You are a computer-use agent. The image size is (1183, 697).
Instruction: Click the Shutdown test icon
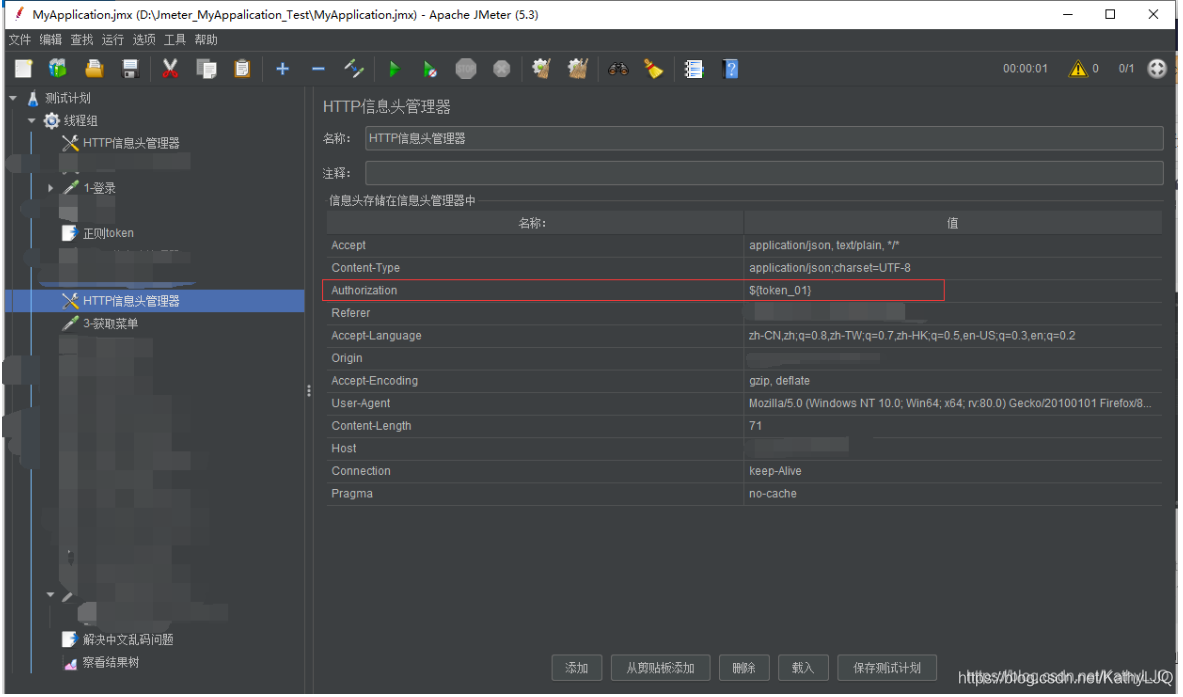502,69
